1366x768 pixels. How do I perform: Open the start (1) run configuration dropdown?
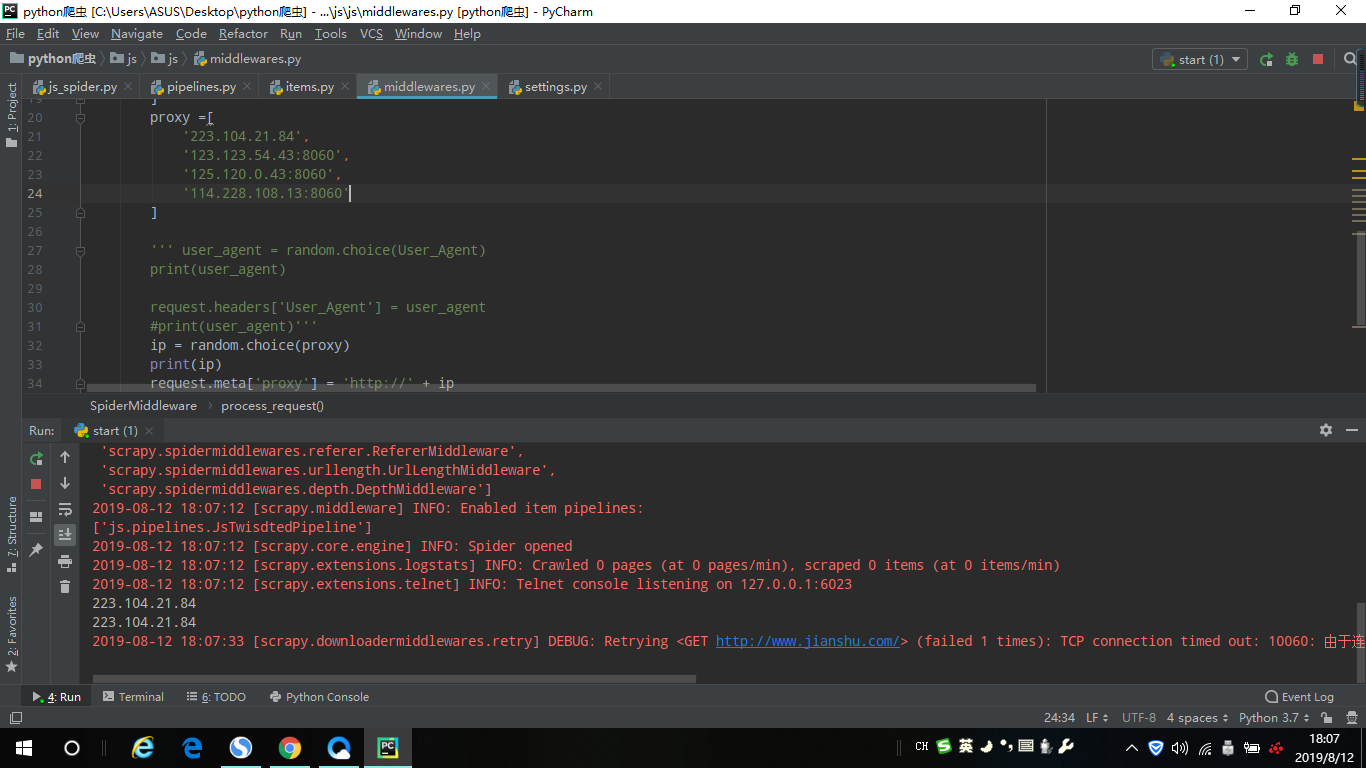(1200, 59)
